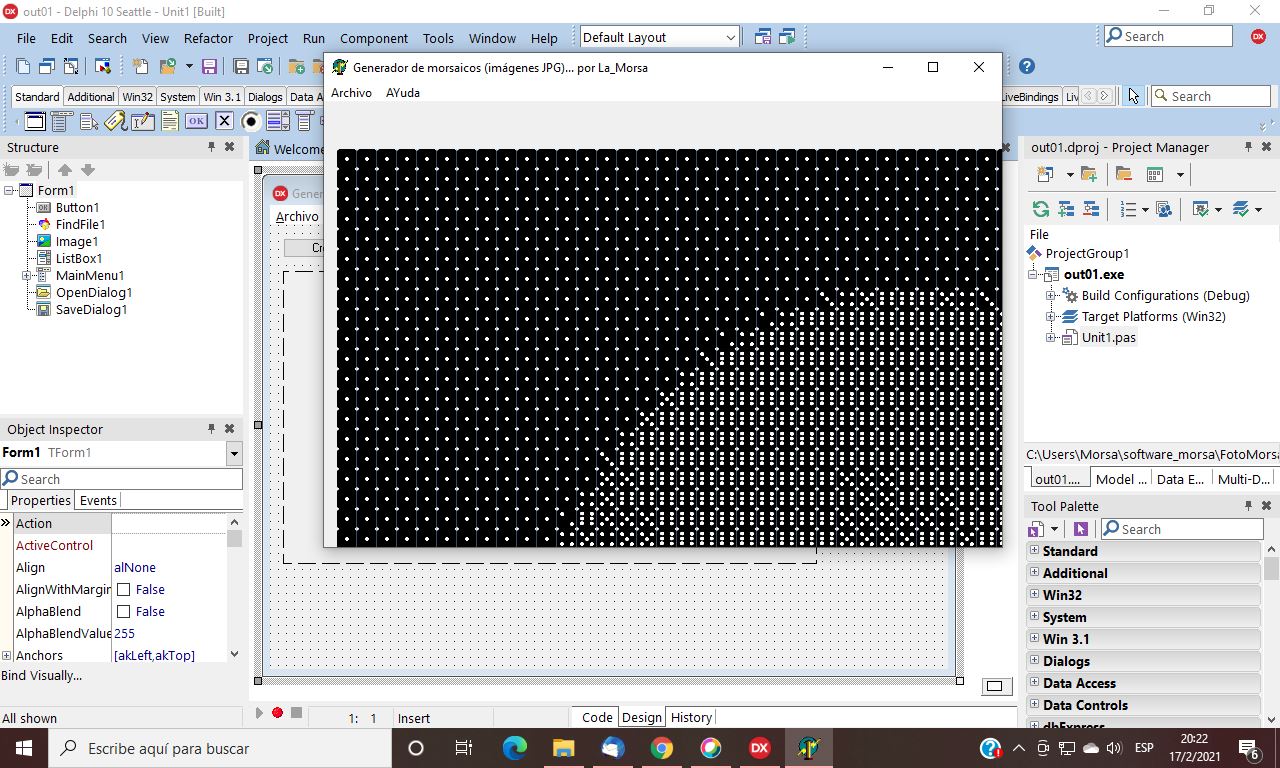The image size is (1280, 768).
Task: Select the TCheckBox component in the palette
Action: click(x=224, y=121)
